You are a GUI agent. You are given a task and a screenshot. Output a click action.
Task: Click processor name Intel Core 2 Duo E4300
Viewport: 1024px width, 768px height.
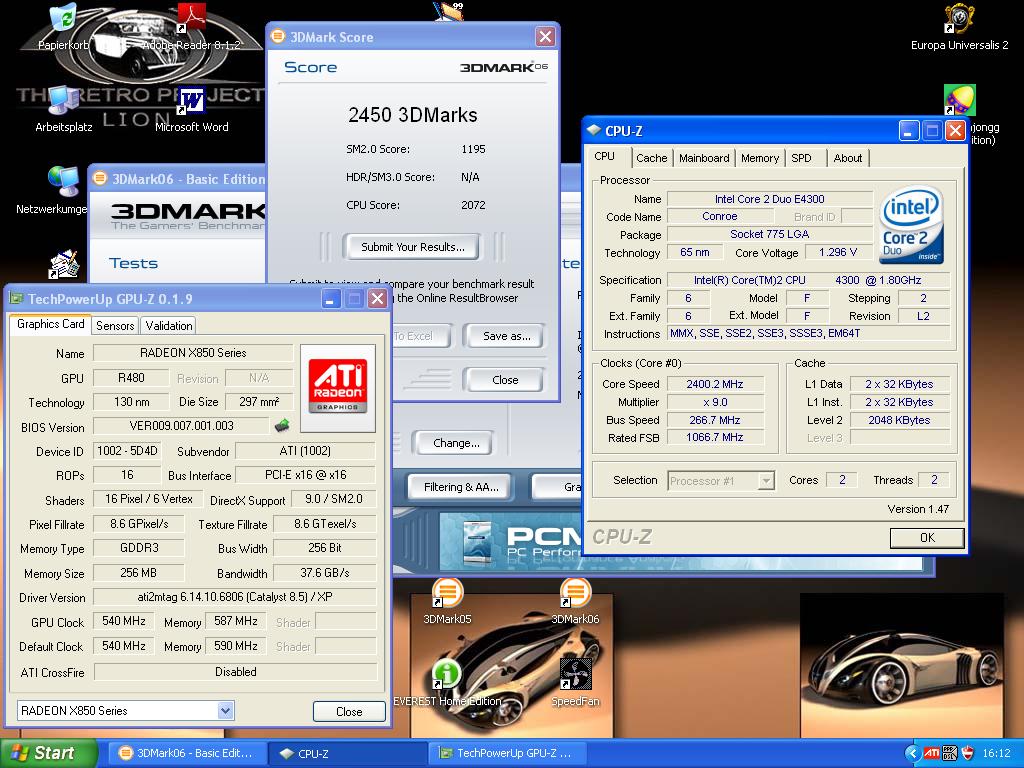point(769,199)
